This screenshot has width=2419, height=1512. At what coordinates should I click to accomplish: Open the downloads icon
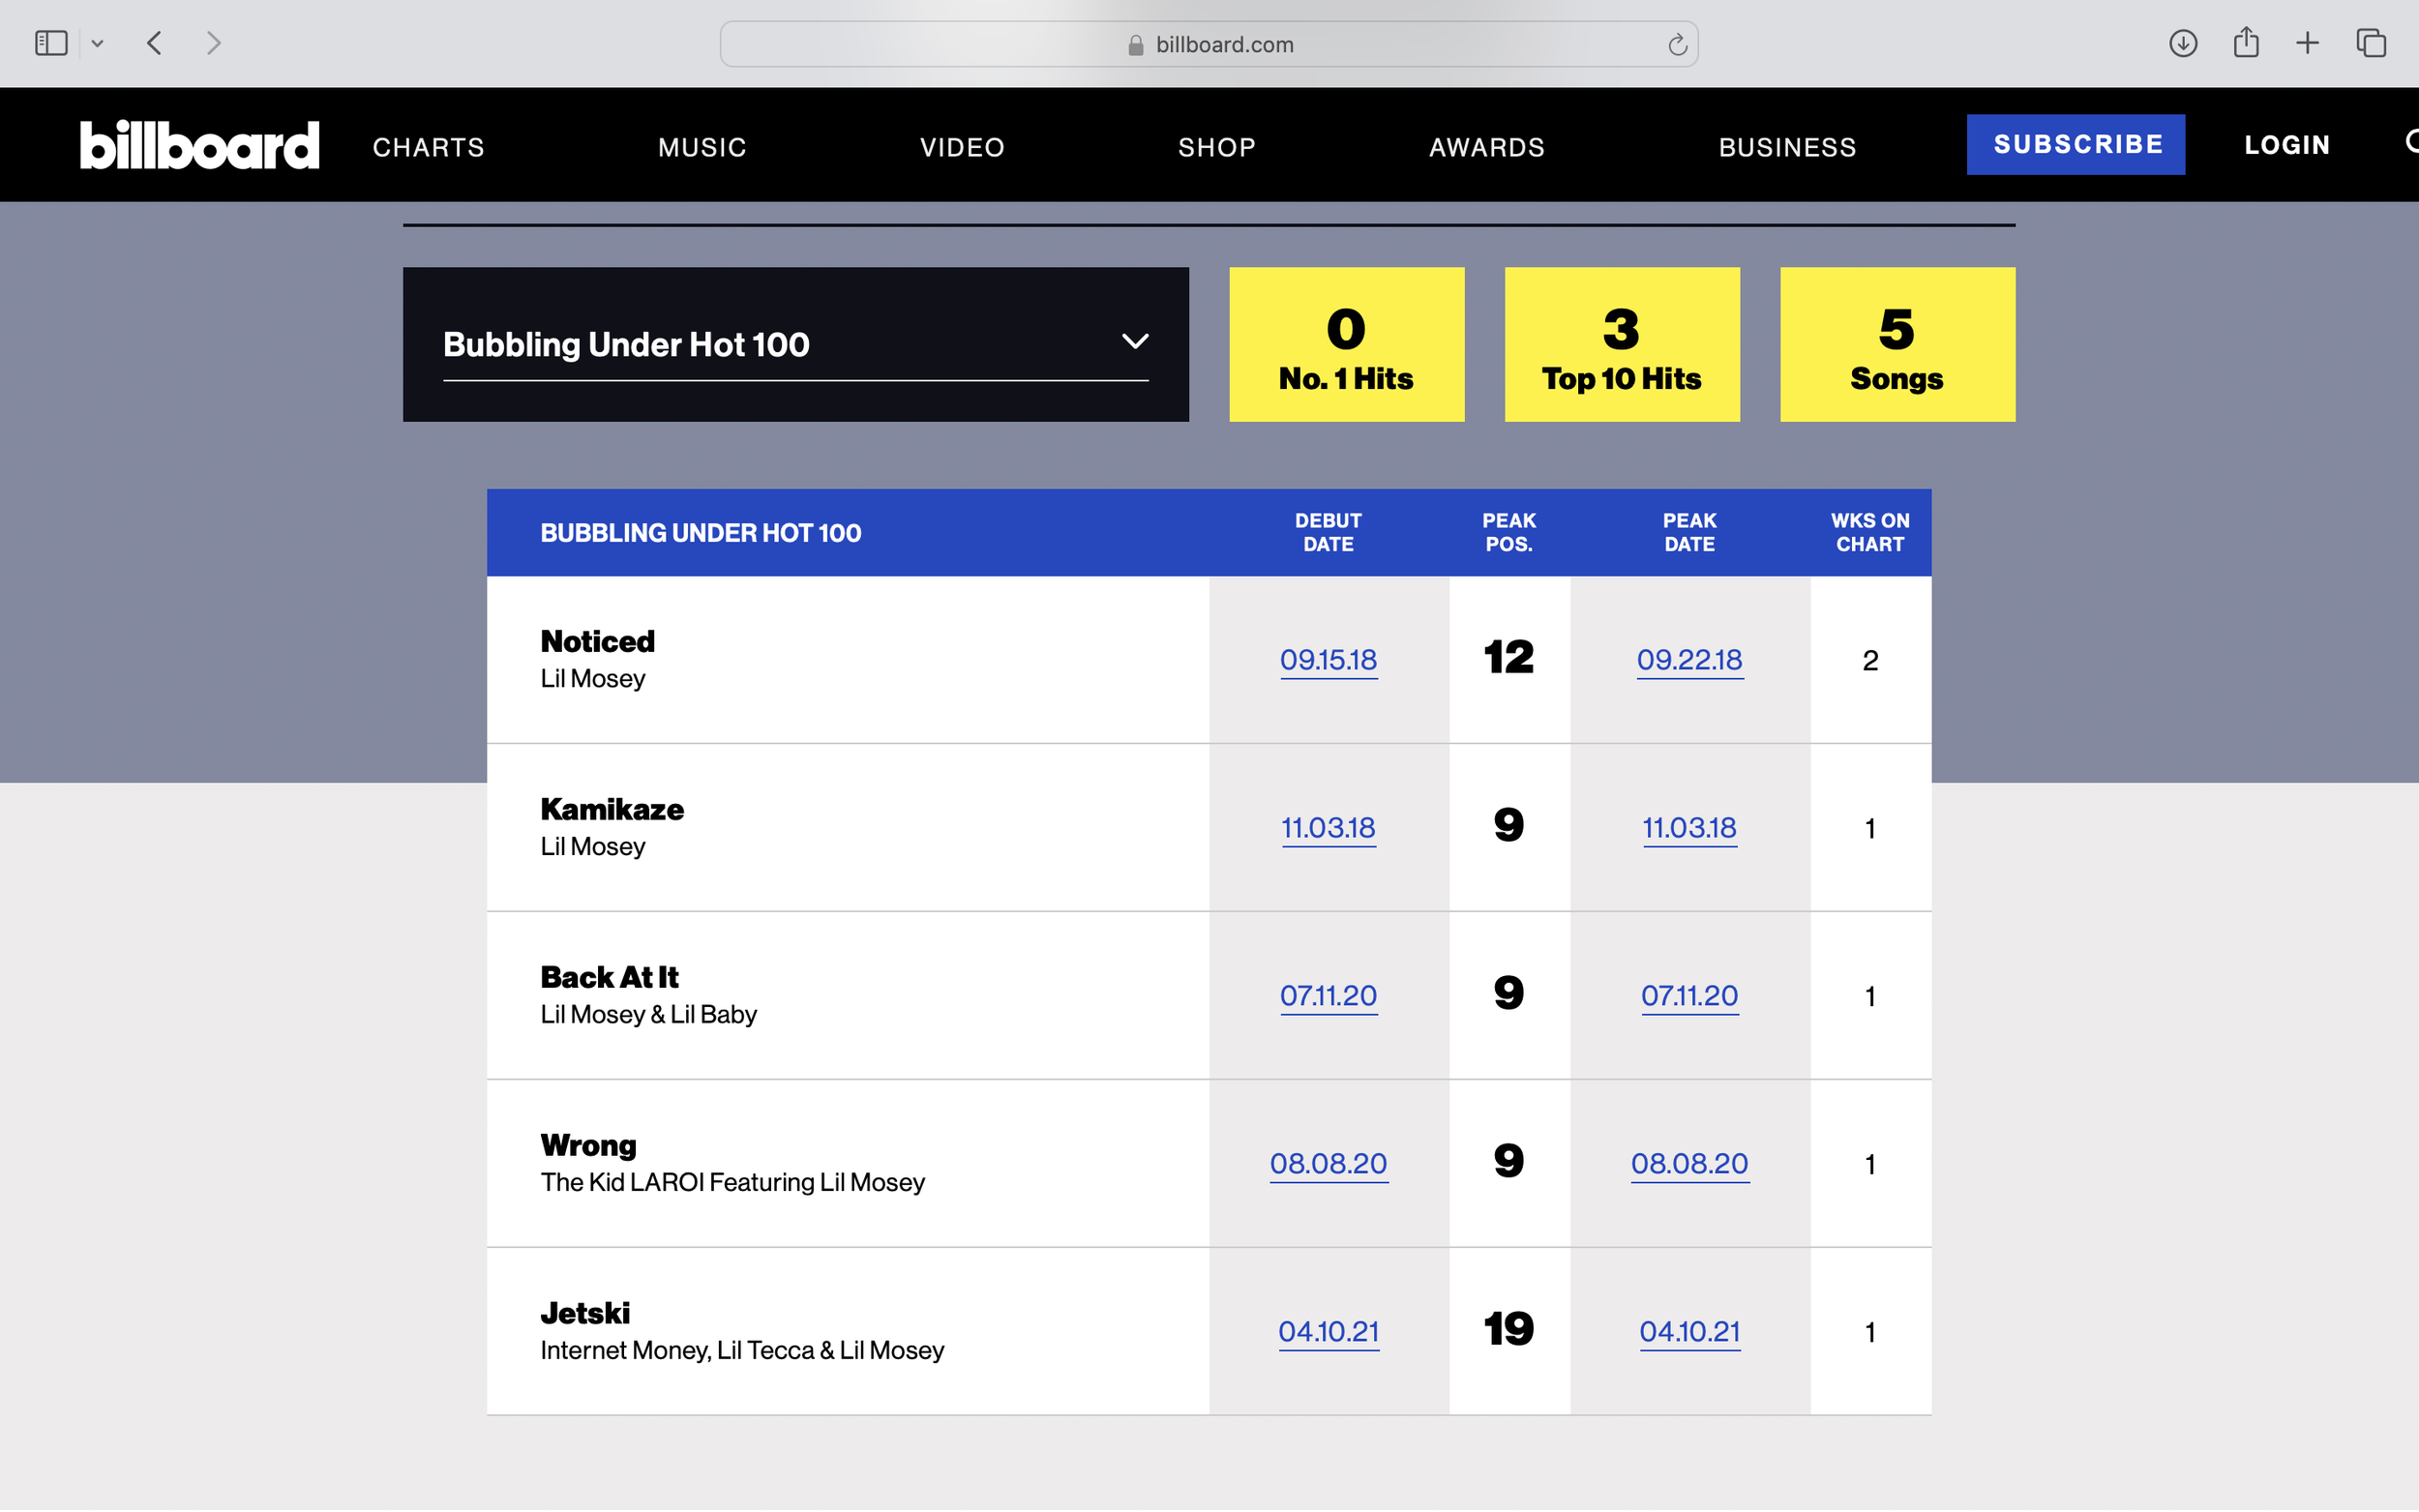click(x=2184, y=43)
